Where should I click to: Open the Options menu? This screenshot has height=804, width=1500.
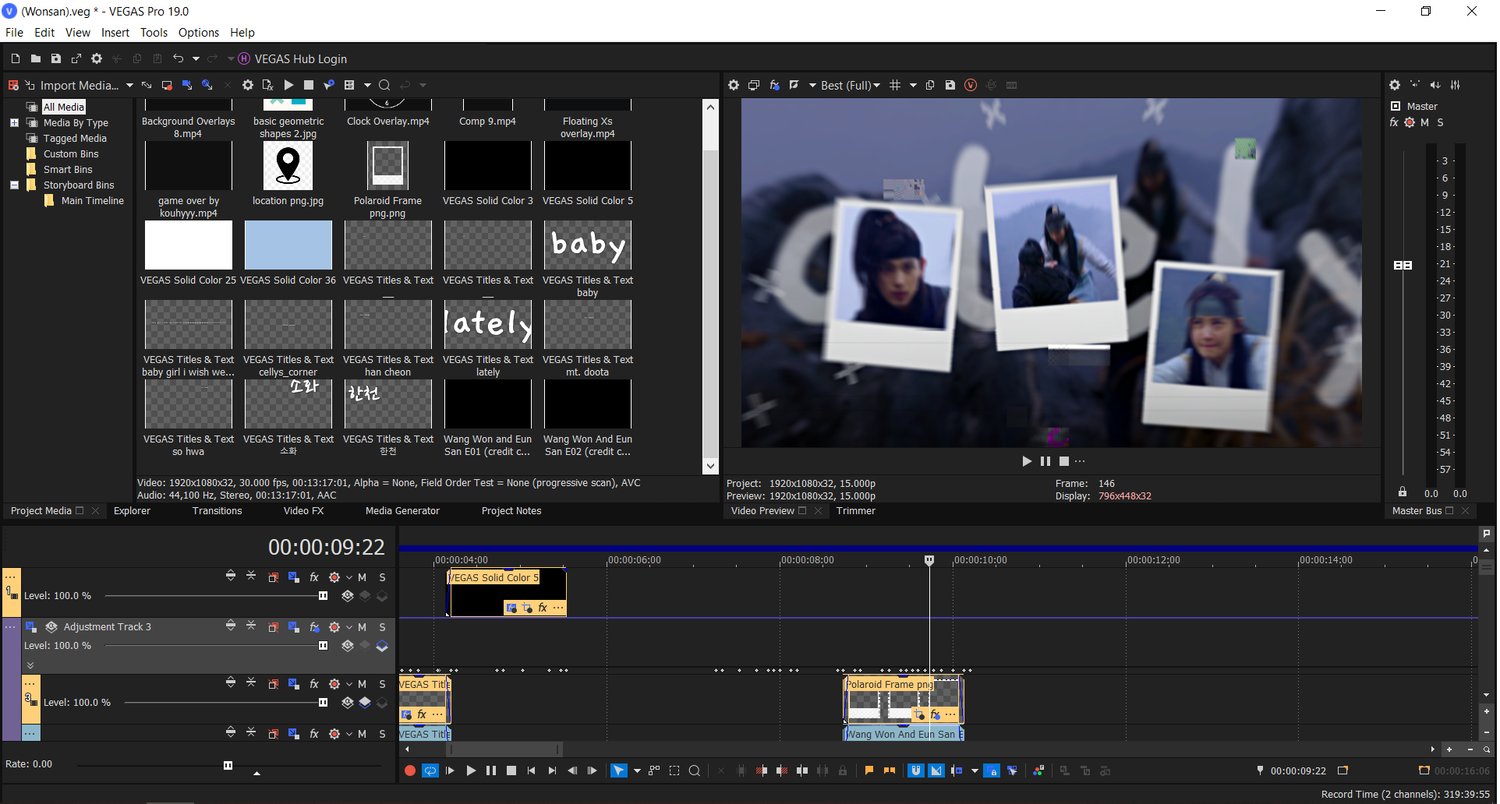point(198,33)
